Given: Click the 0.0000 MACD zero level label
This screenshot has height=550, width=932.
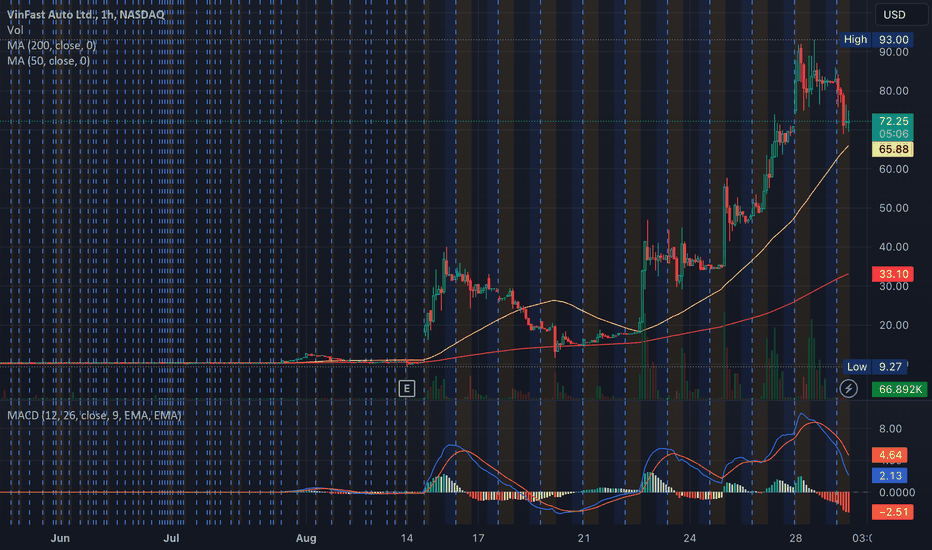Looking at the screenshot, I should (897, 492).
